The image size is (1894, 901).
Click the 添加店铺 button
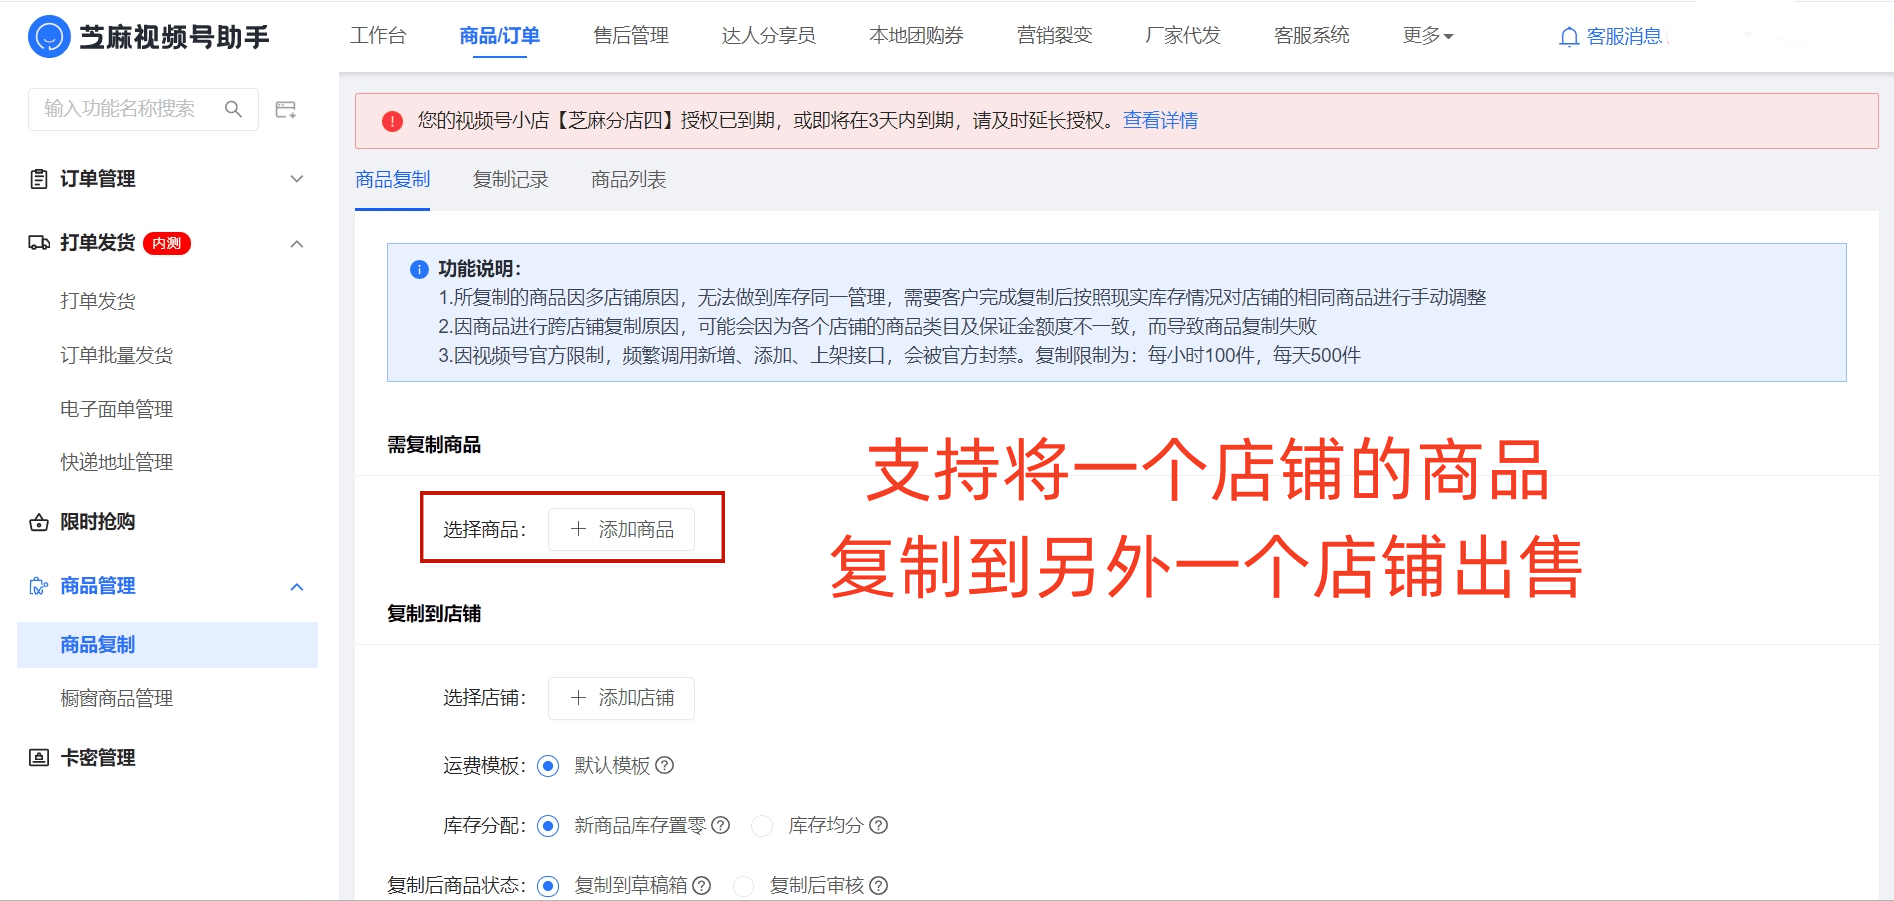tap(621, 698)
